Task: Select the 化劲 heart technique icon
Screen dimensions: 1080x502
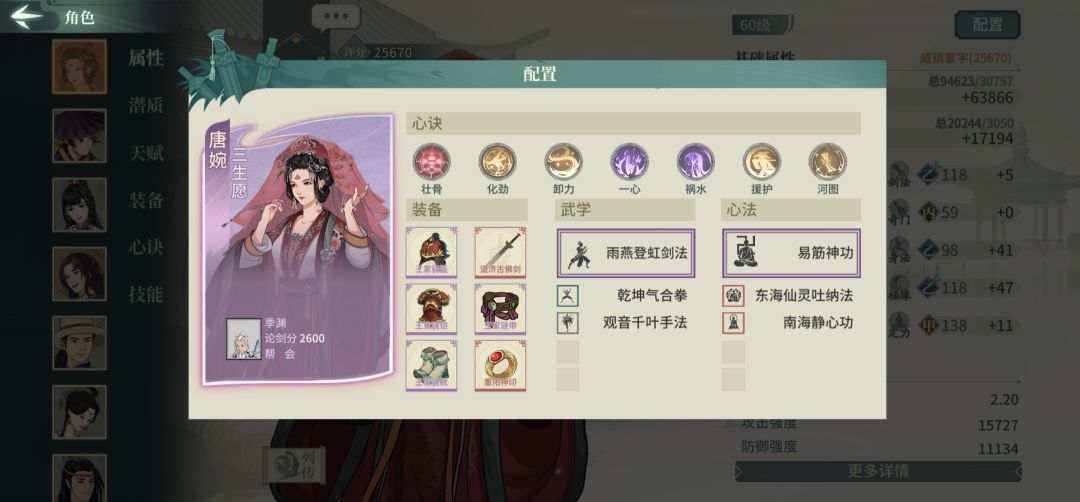Action: (x=497, y=161)
